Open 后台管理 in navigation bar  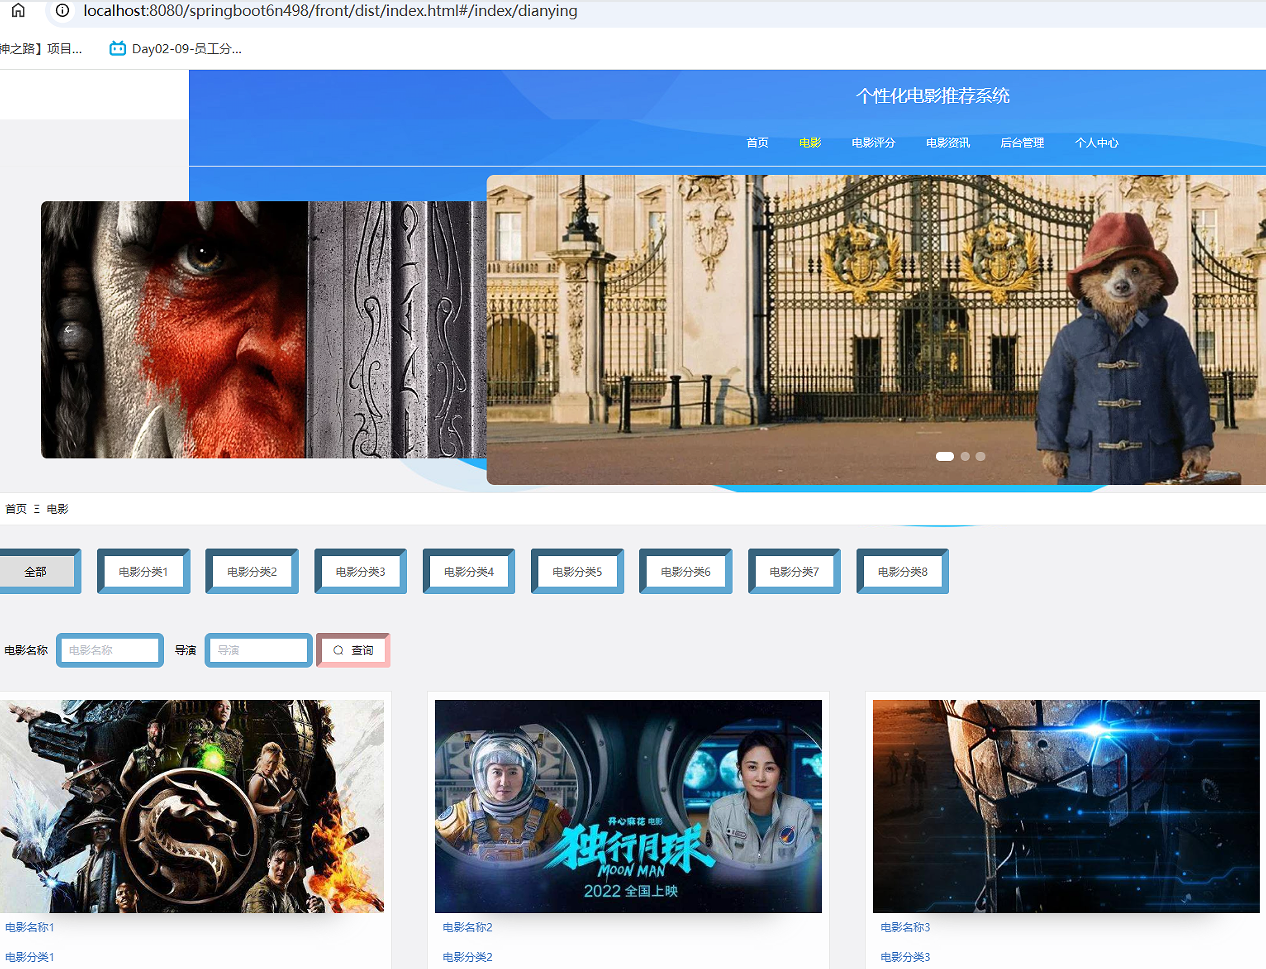(1022, 143)
